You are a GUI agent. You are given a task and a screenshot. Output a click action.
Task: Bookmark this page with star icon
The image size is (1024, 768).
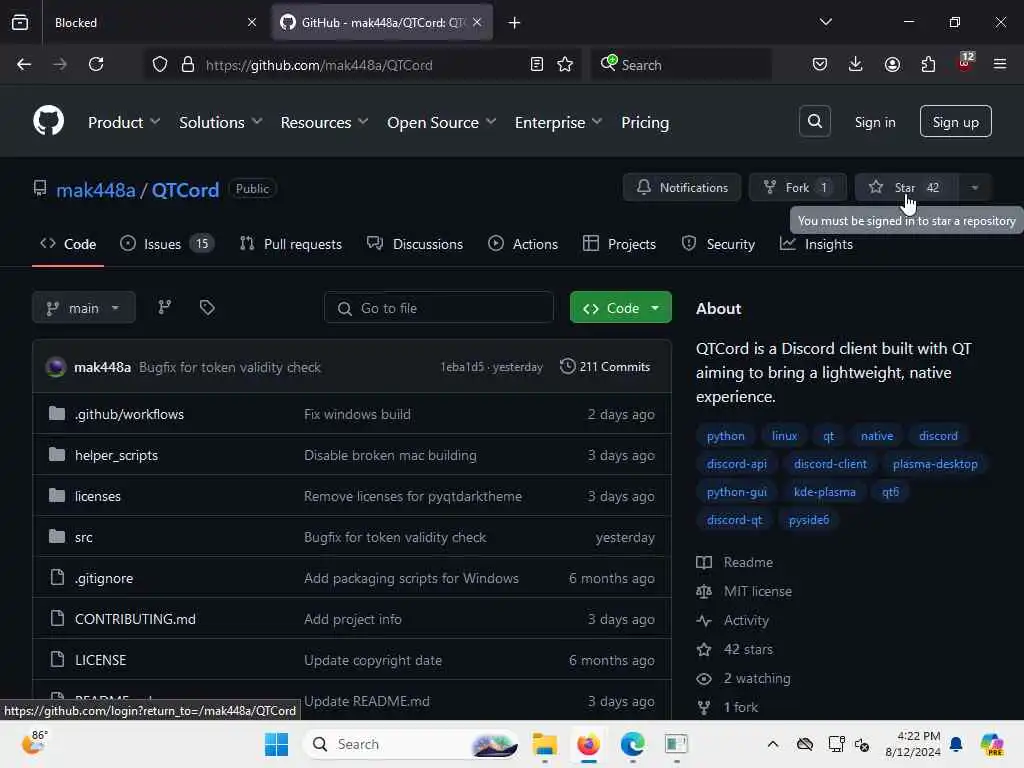pyautogui.click(x=565, y=65)
